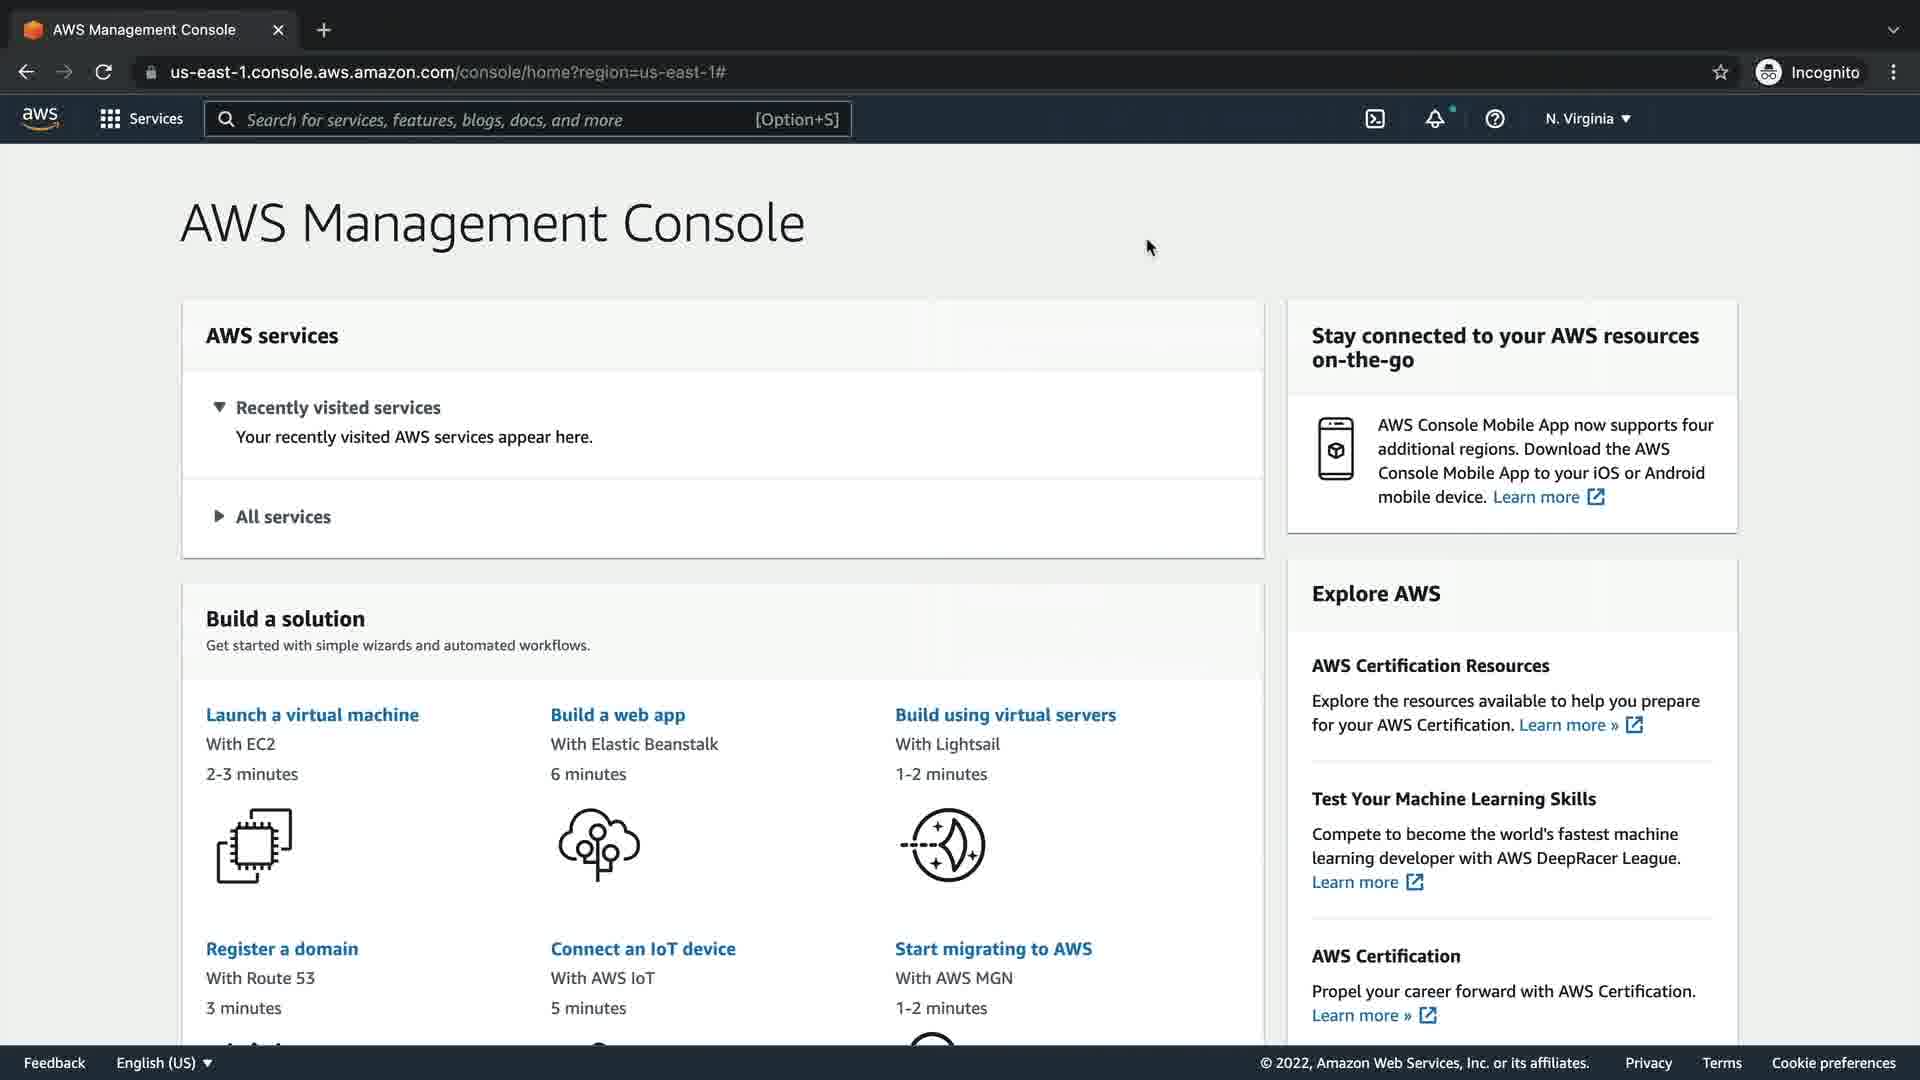Open the Register a domain link
Screen dimensions: 1920x1080
(282, 949)
